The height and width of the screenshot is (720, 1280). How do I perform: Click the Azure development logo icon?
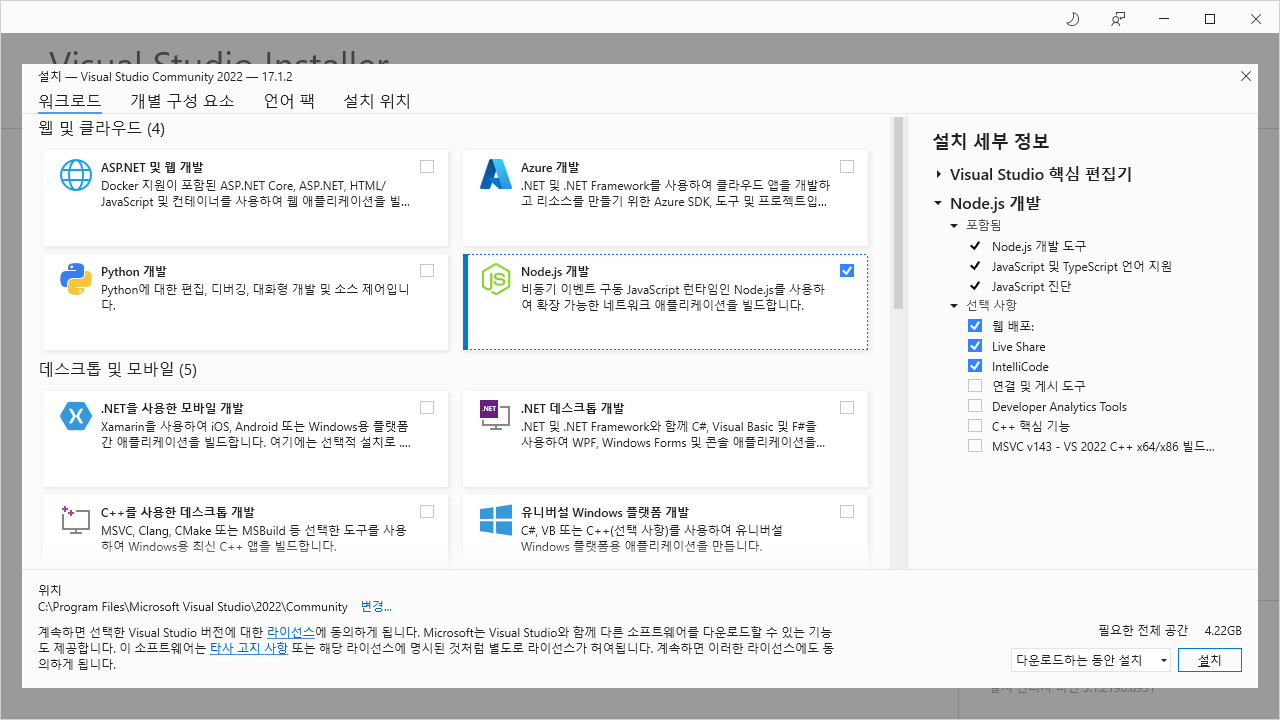(496, 175)
